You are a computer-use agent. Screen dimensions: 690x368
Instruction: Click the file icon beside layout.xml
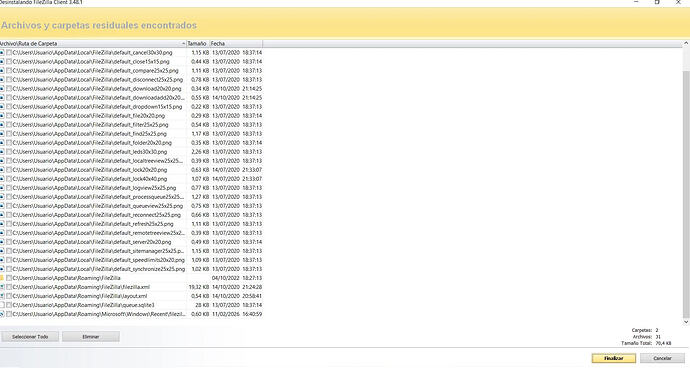click(x=2, y=296)
